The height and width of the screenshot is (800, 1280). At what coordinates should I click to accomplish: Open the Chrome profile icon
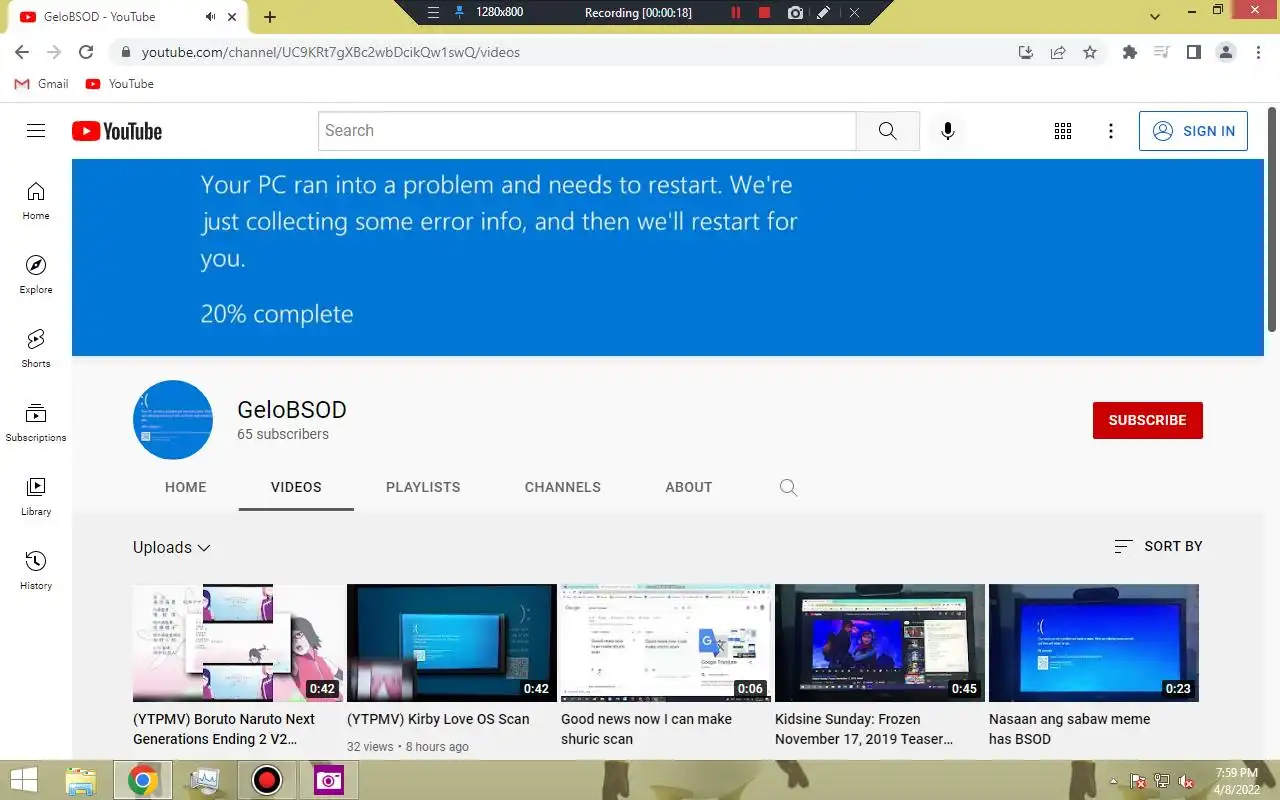tap(1226, 52)
